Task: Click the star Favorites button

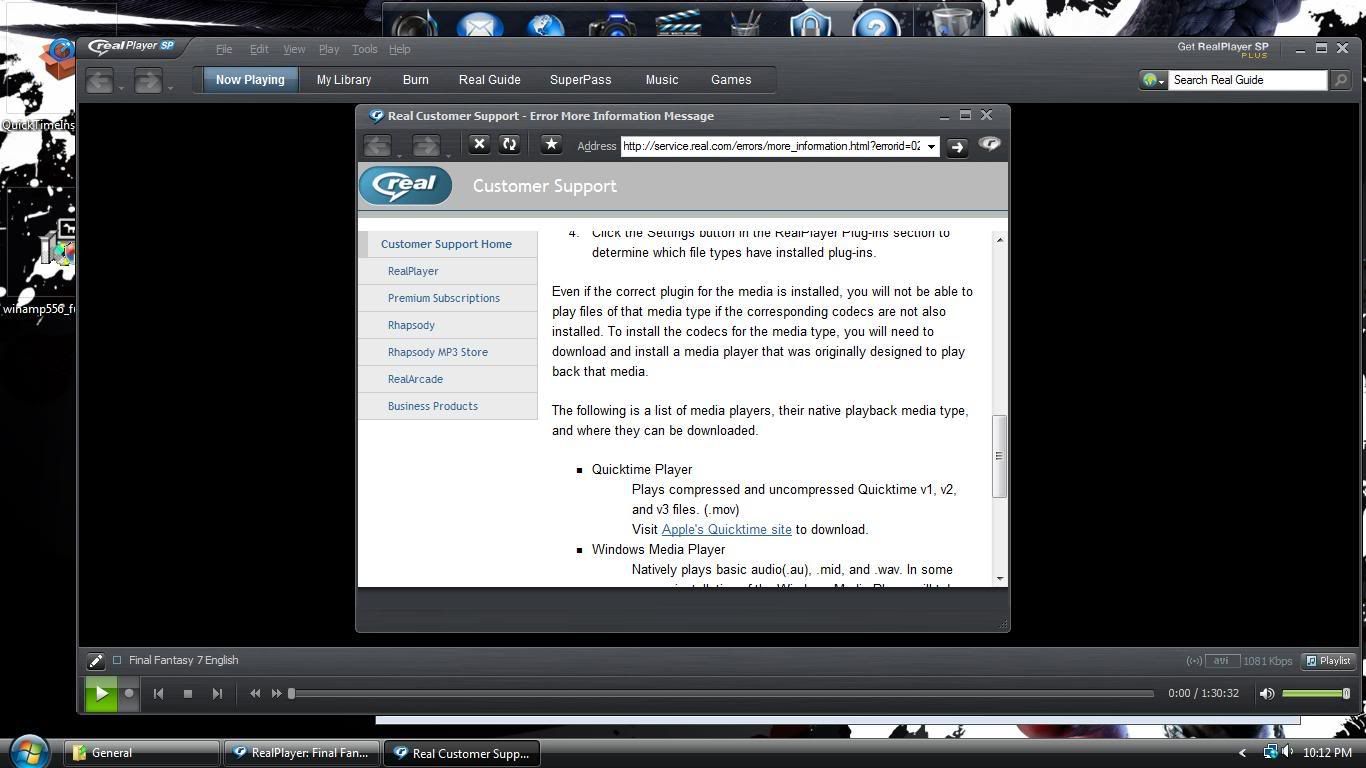Action: click(x=551, y=144)
